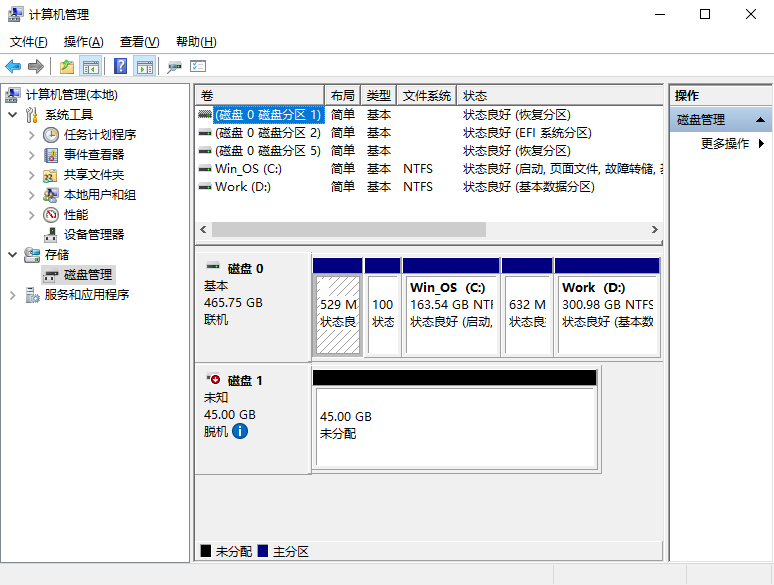Click the Back arrow toolbar icon

tap(13, 67)
